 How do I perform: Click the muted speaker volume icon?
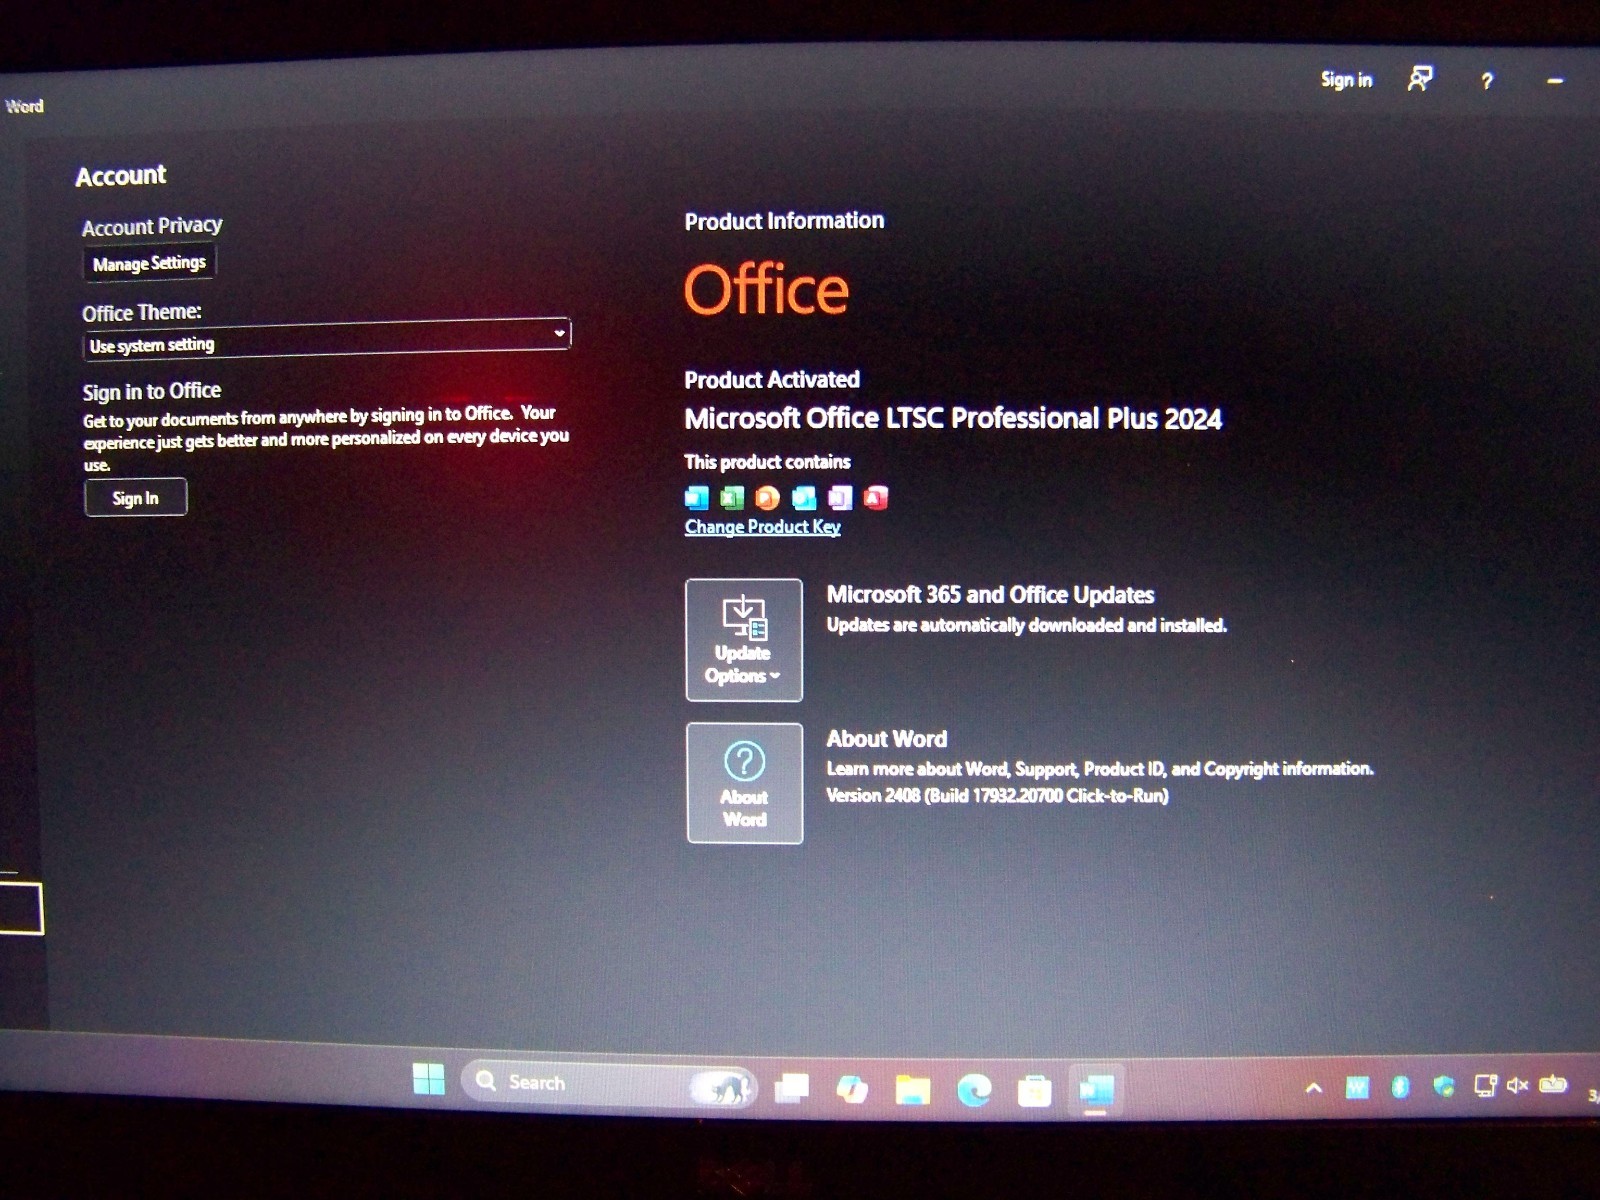(x=1518, y=1085)
